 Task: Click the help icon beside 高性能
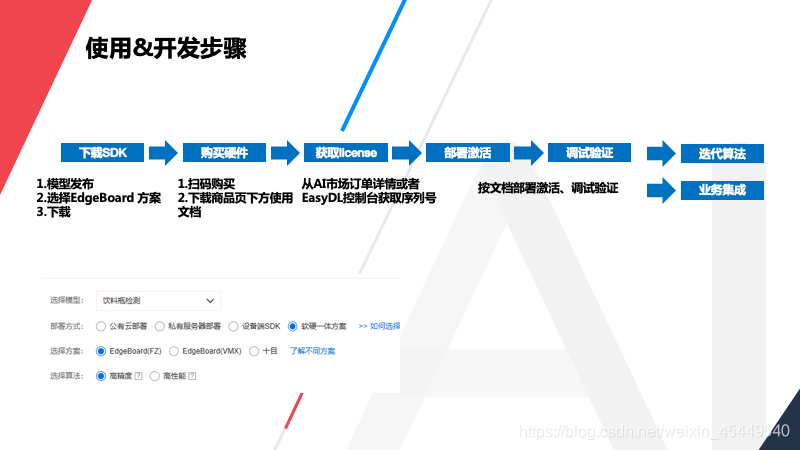pos(192,376)
